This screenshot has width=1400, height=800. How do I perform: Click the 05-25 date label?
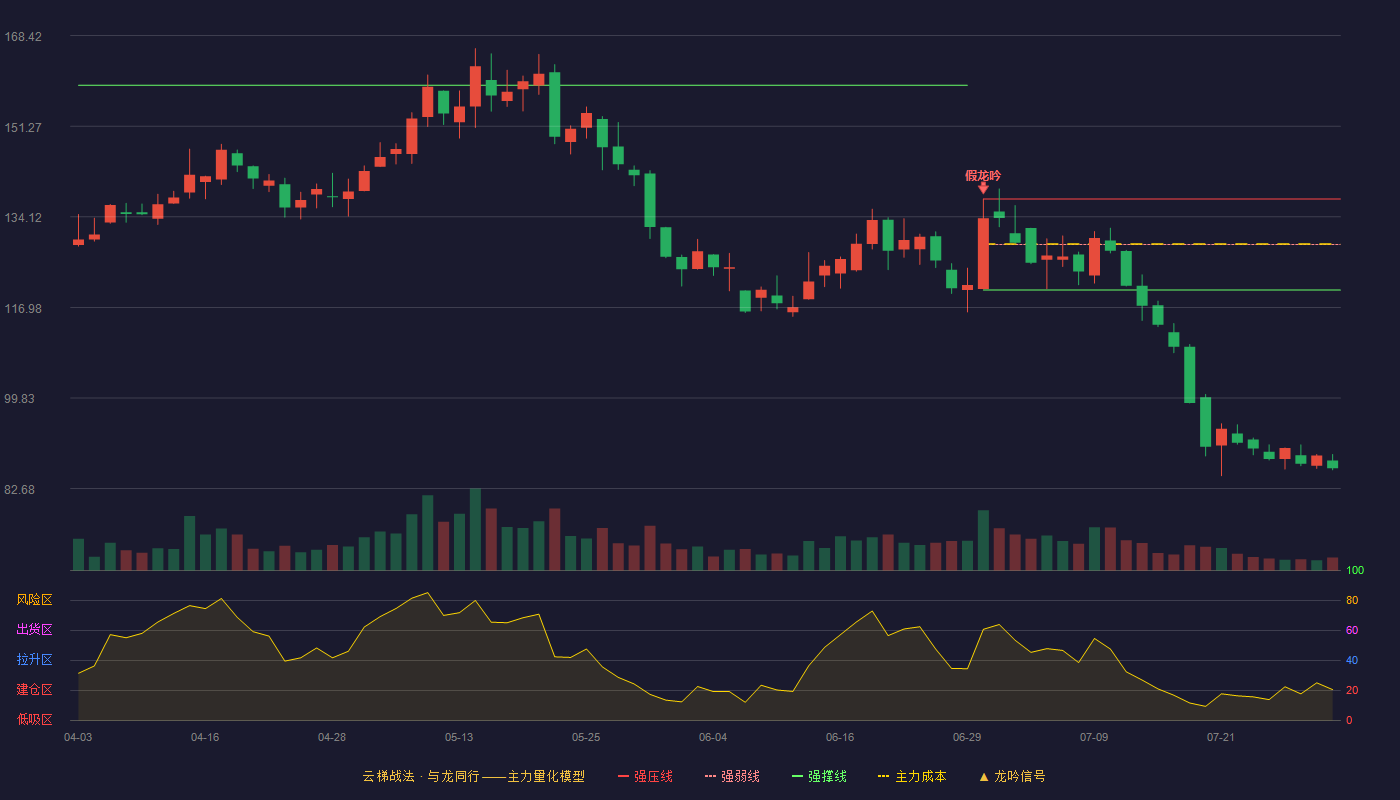coord(586,737)
